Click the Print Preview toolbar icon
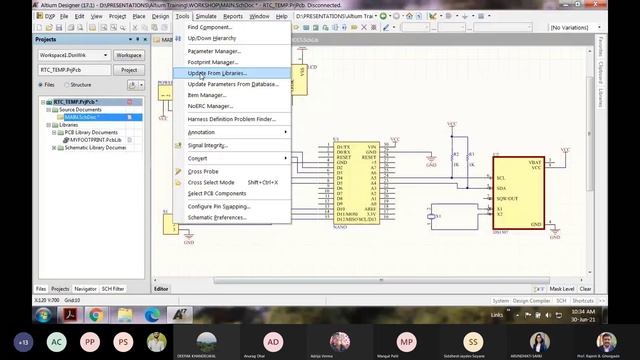640x360 pixels. click(80, 27)
